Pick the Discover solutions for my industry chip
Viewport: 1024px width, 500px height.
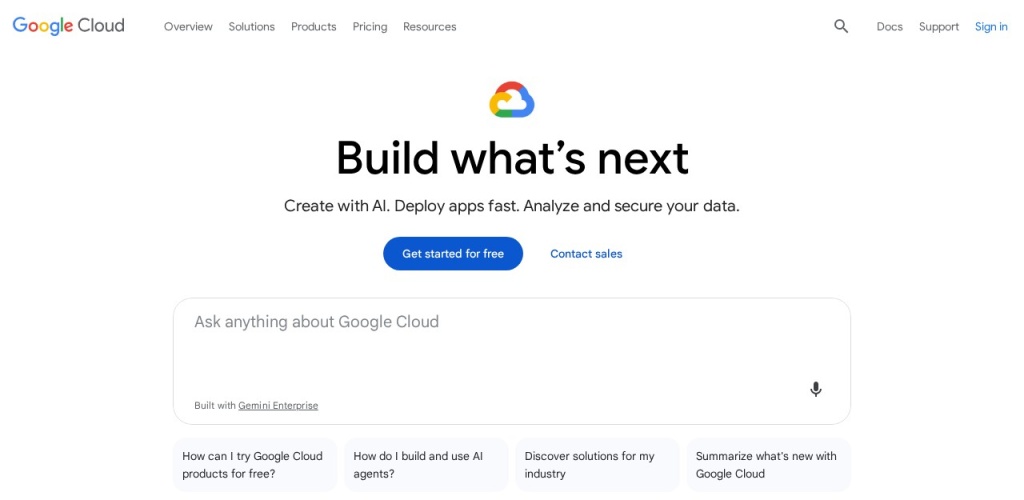tap(597, 465)
